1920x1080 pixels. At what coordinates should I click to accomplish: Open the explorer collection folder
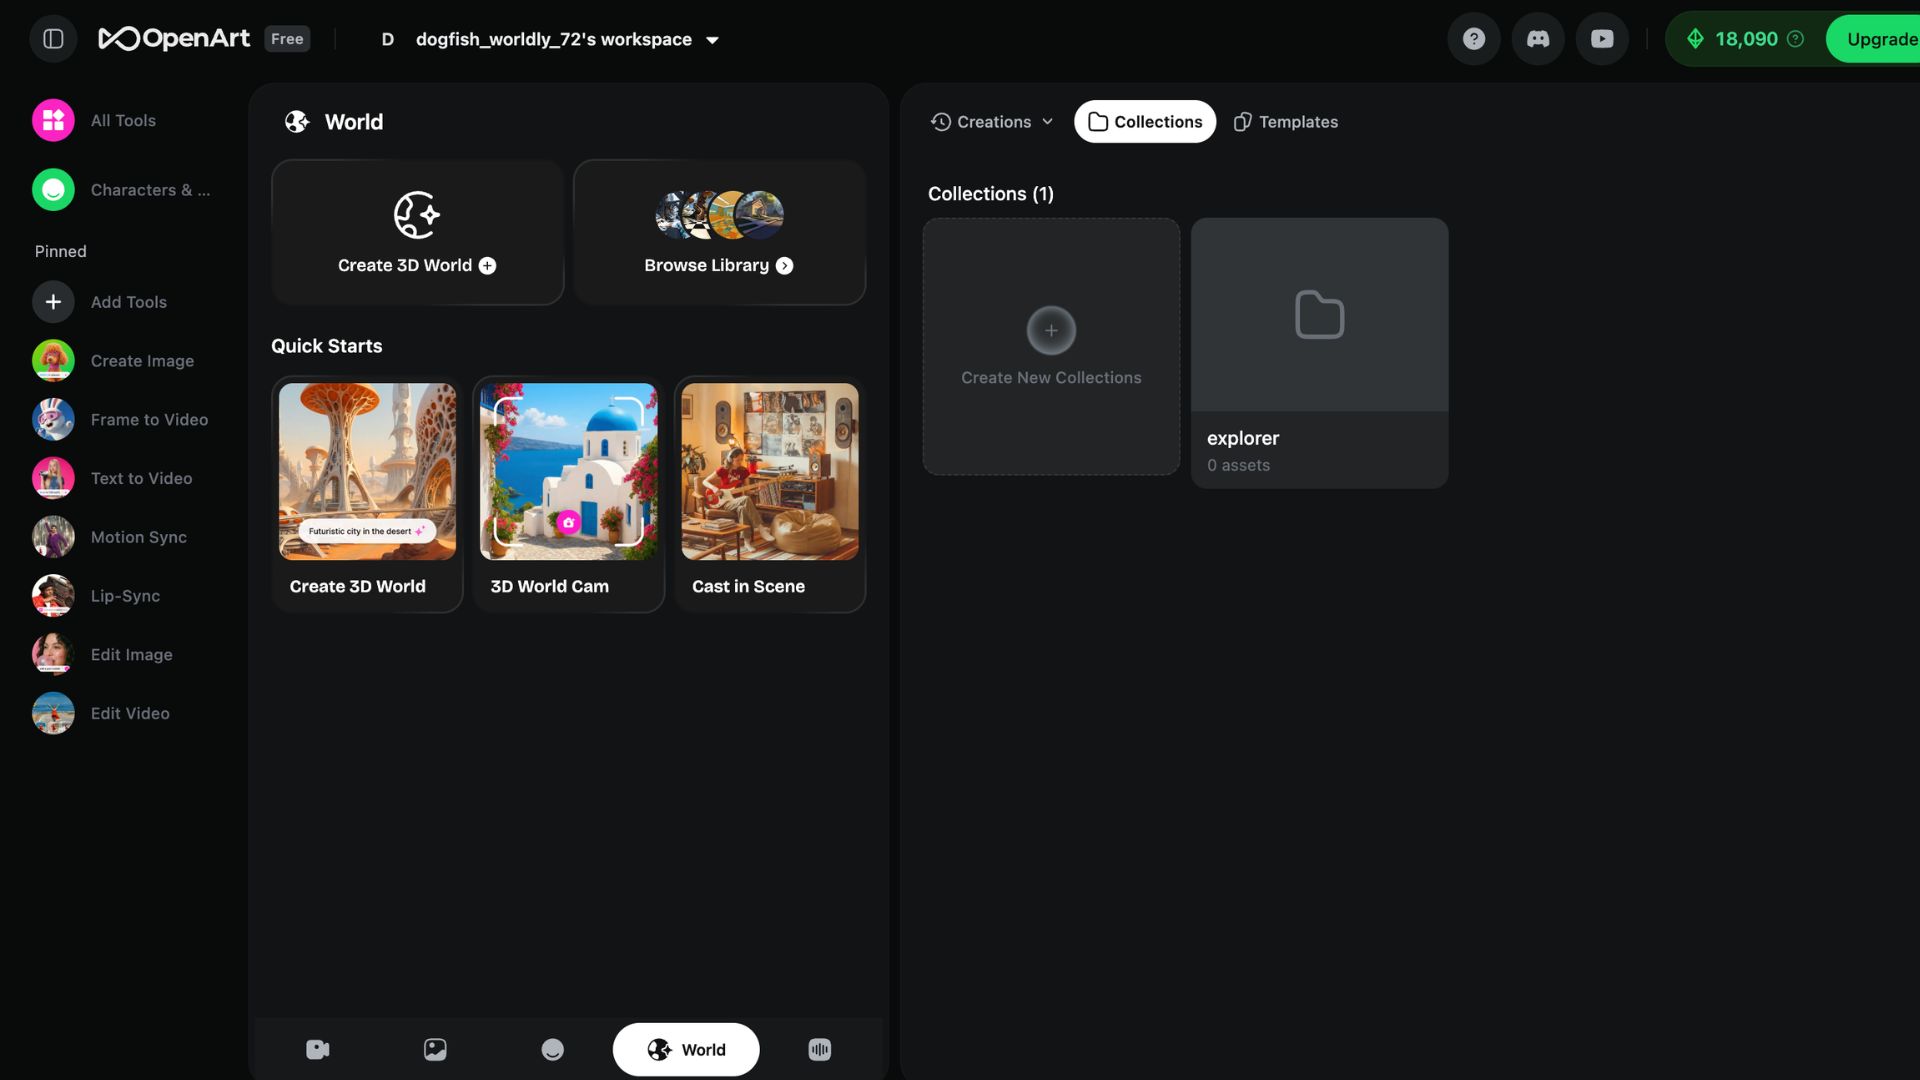1318,352
